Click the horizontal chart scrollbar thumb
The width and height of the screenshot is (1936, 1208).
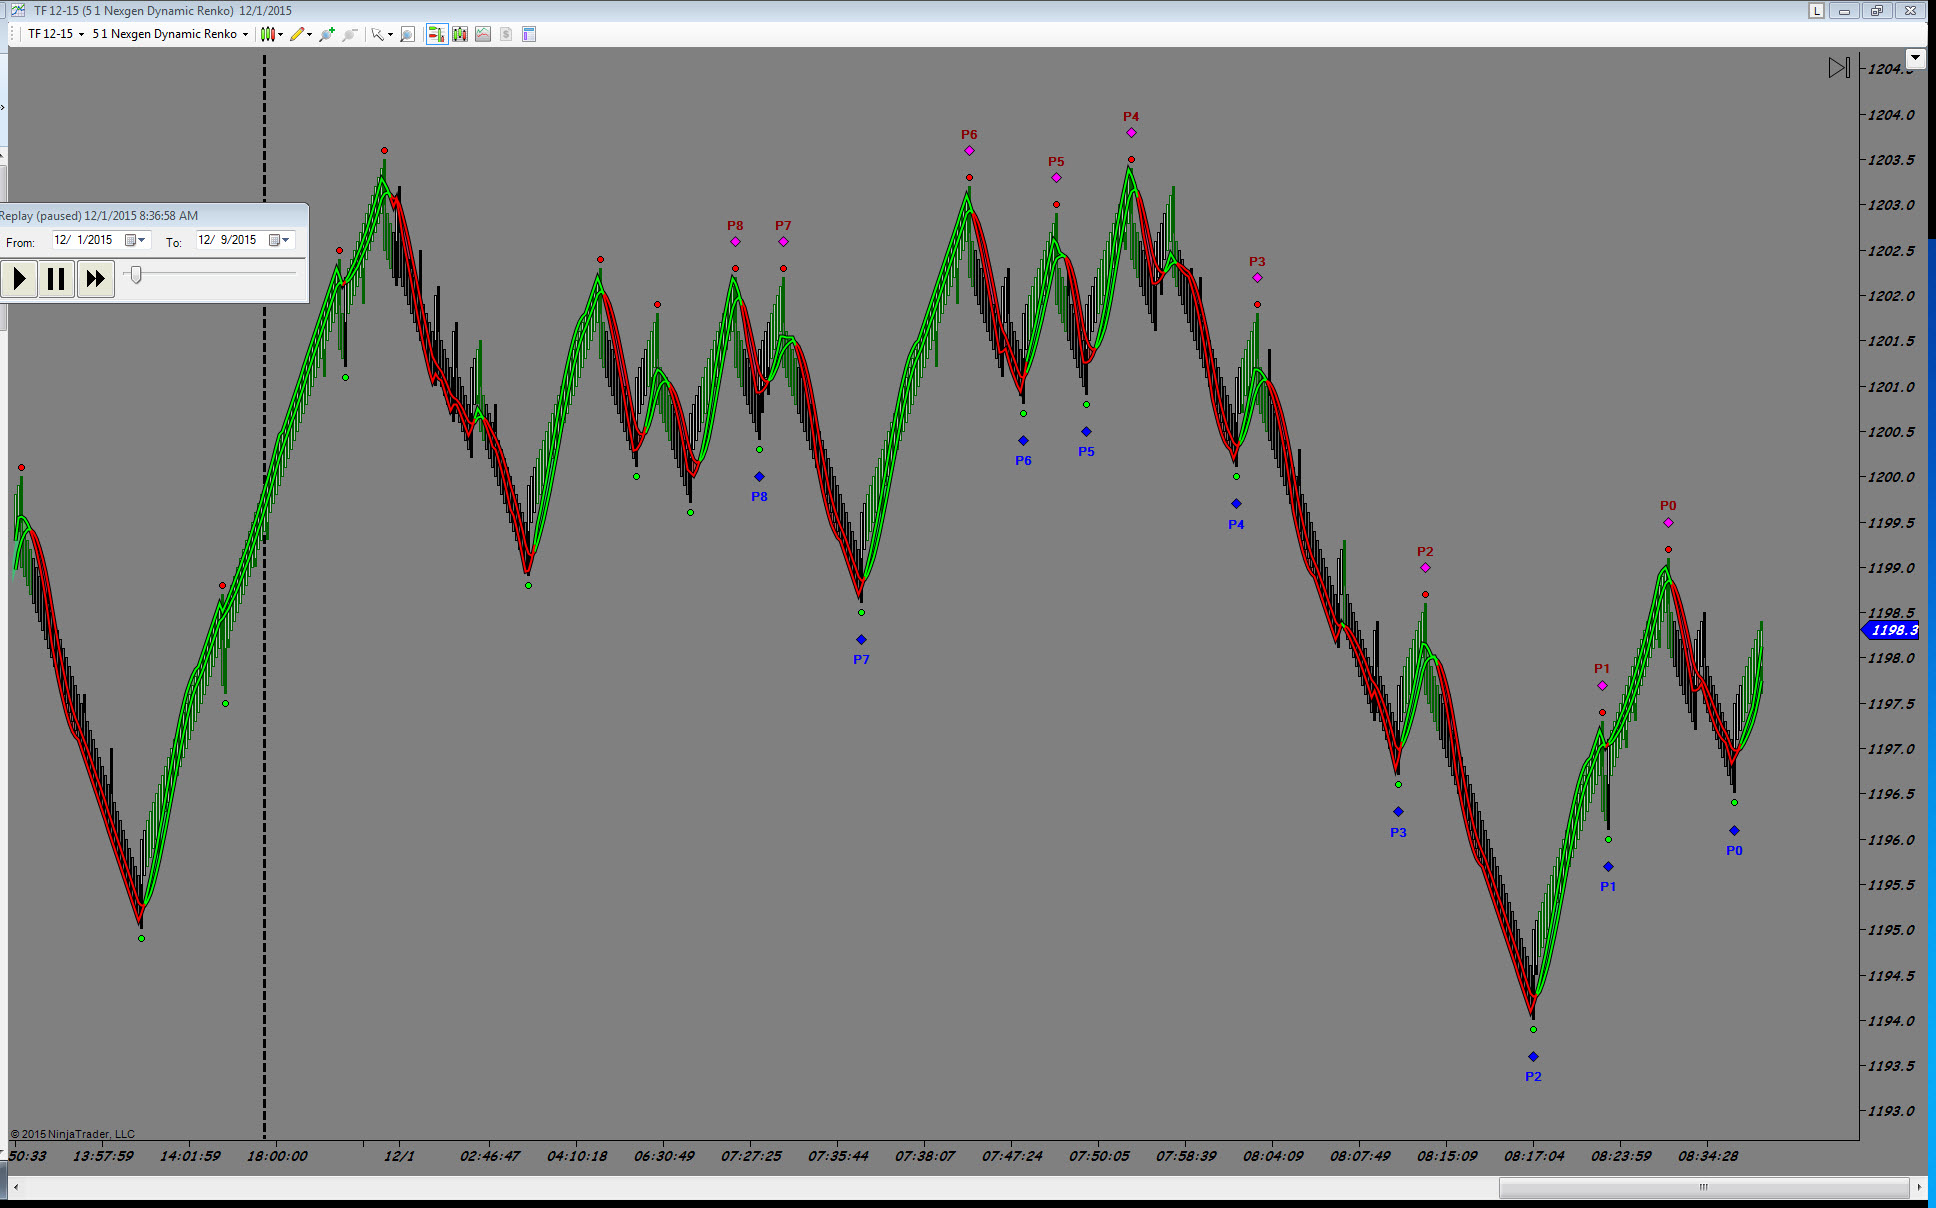1703,1187
